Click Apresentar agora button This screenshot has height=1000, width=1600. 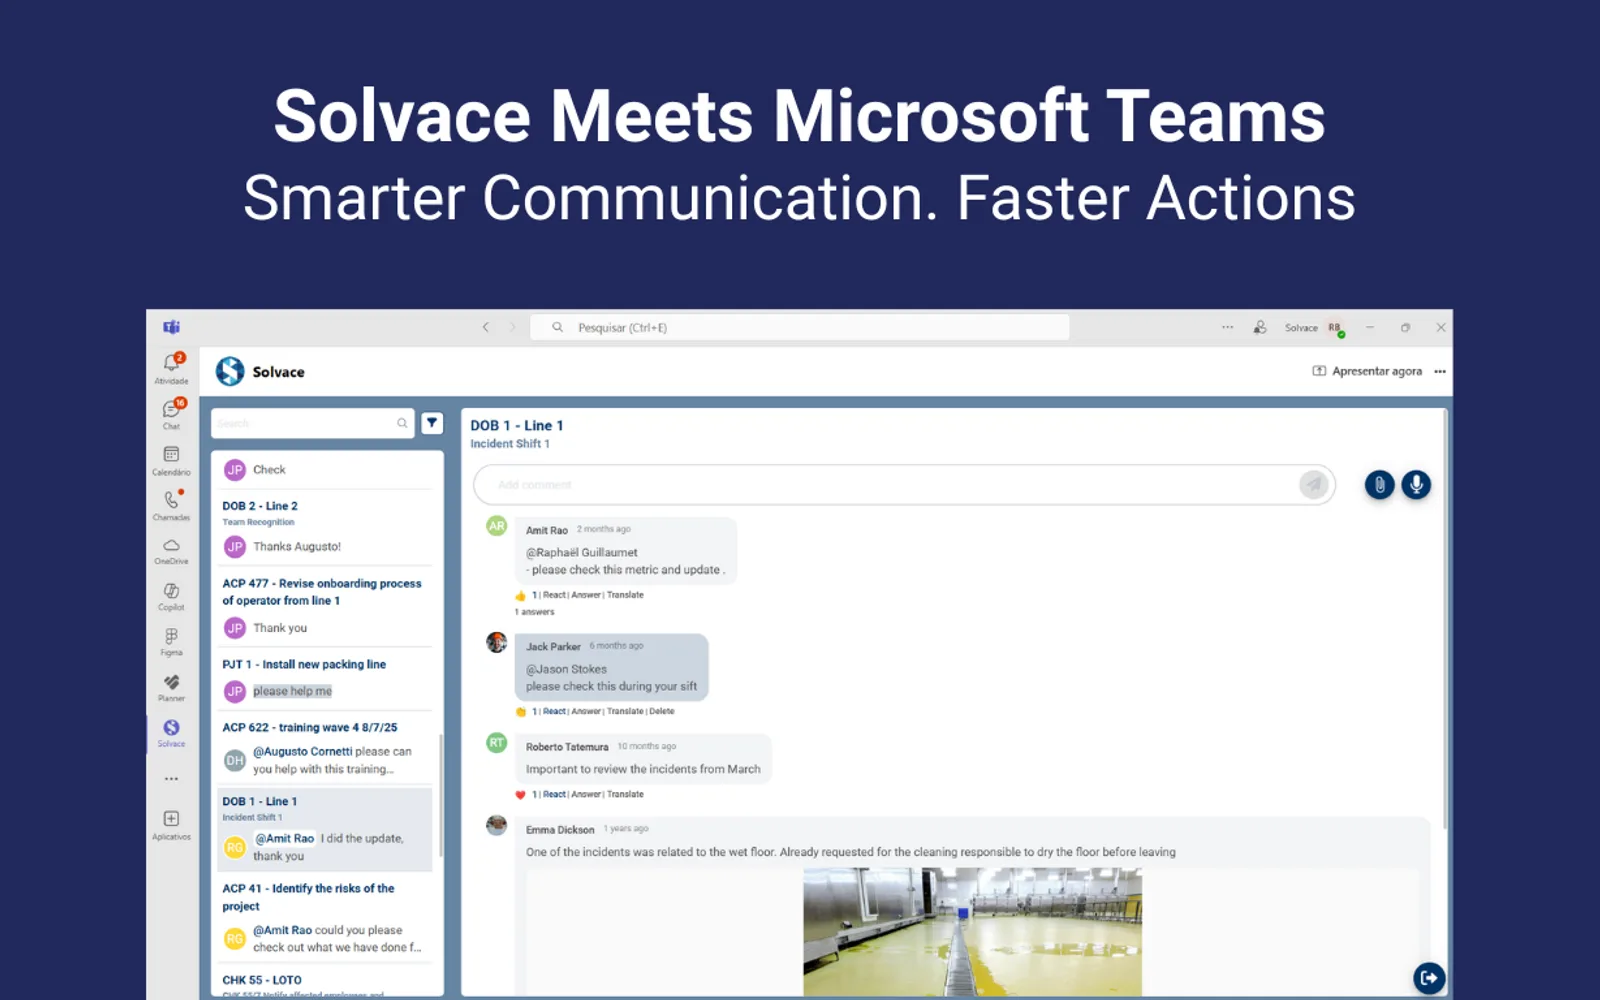tap(1367, 371)
